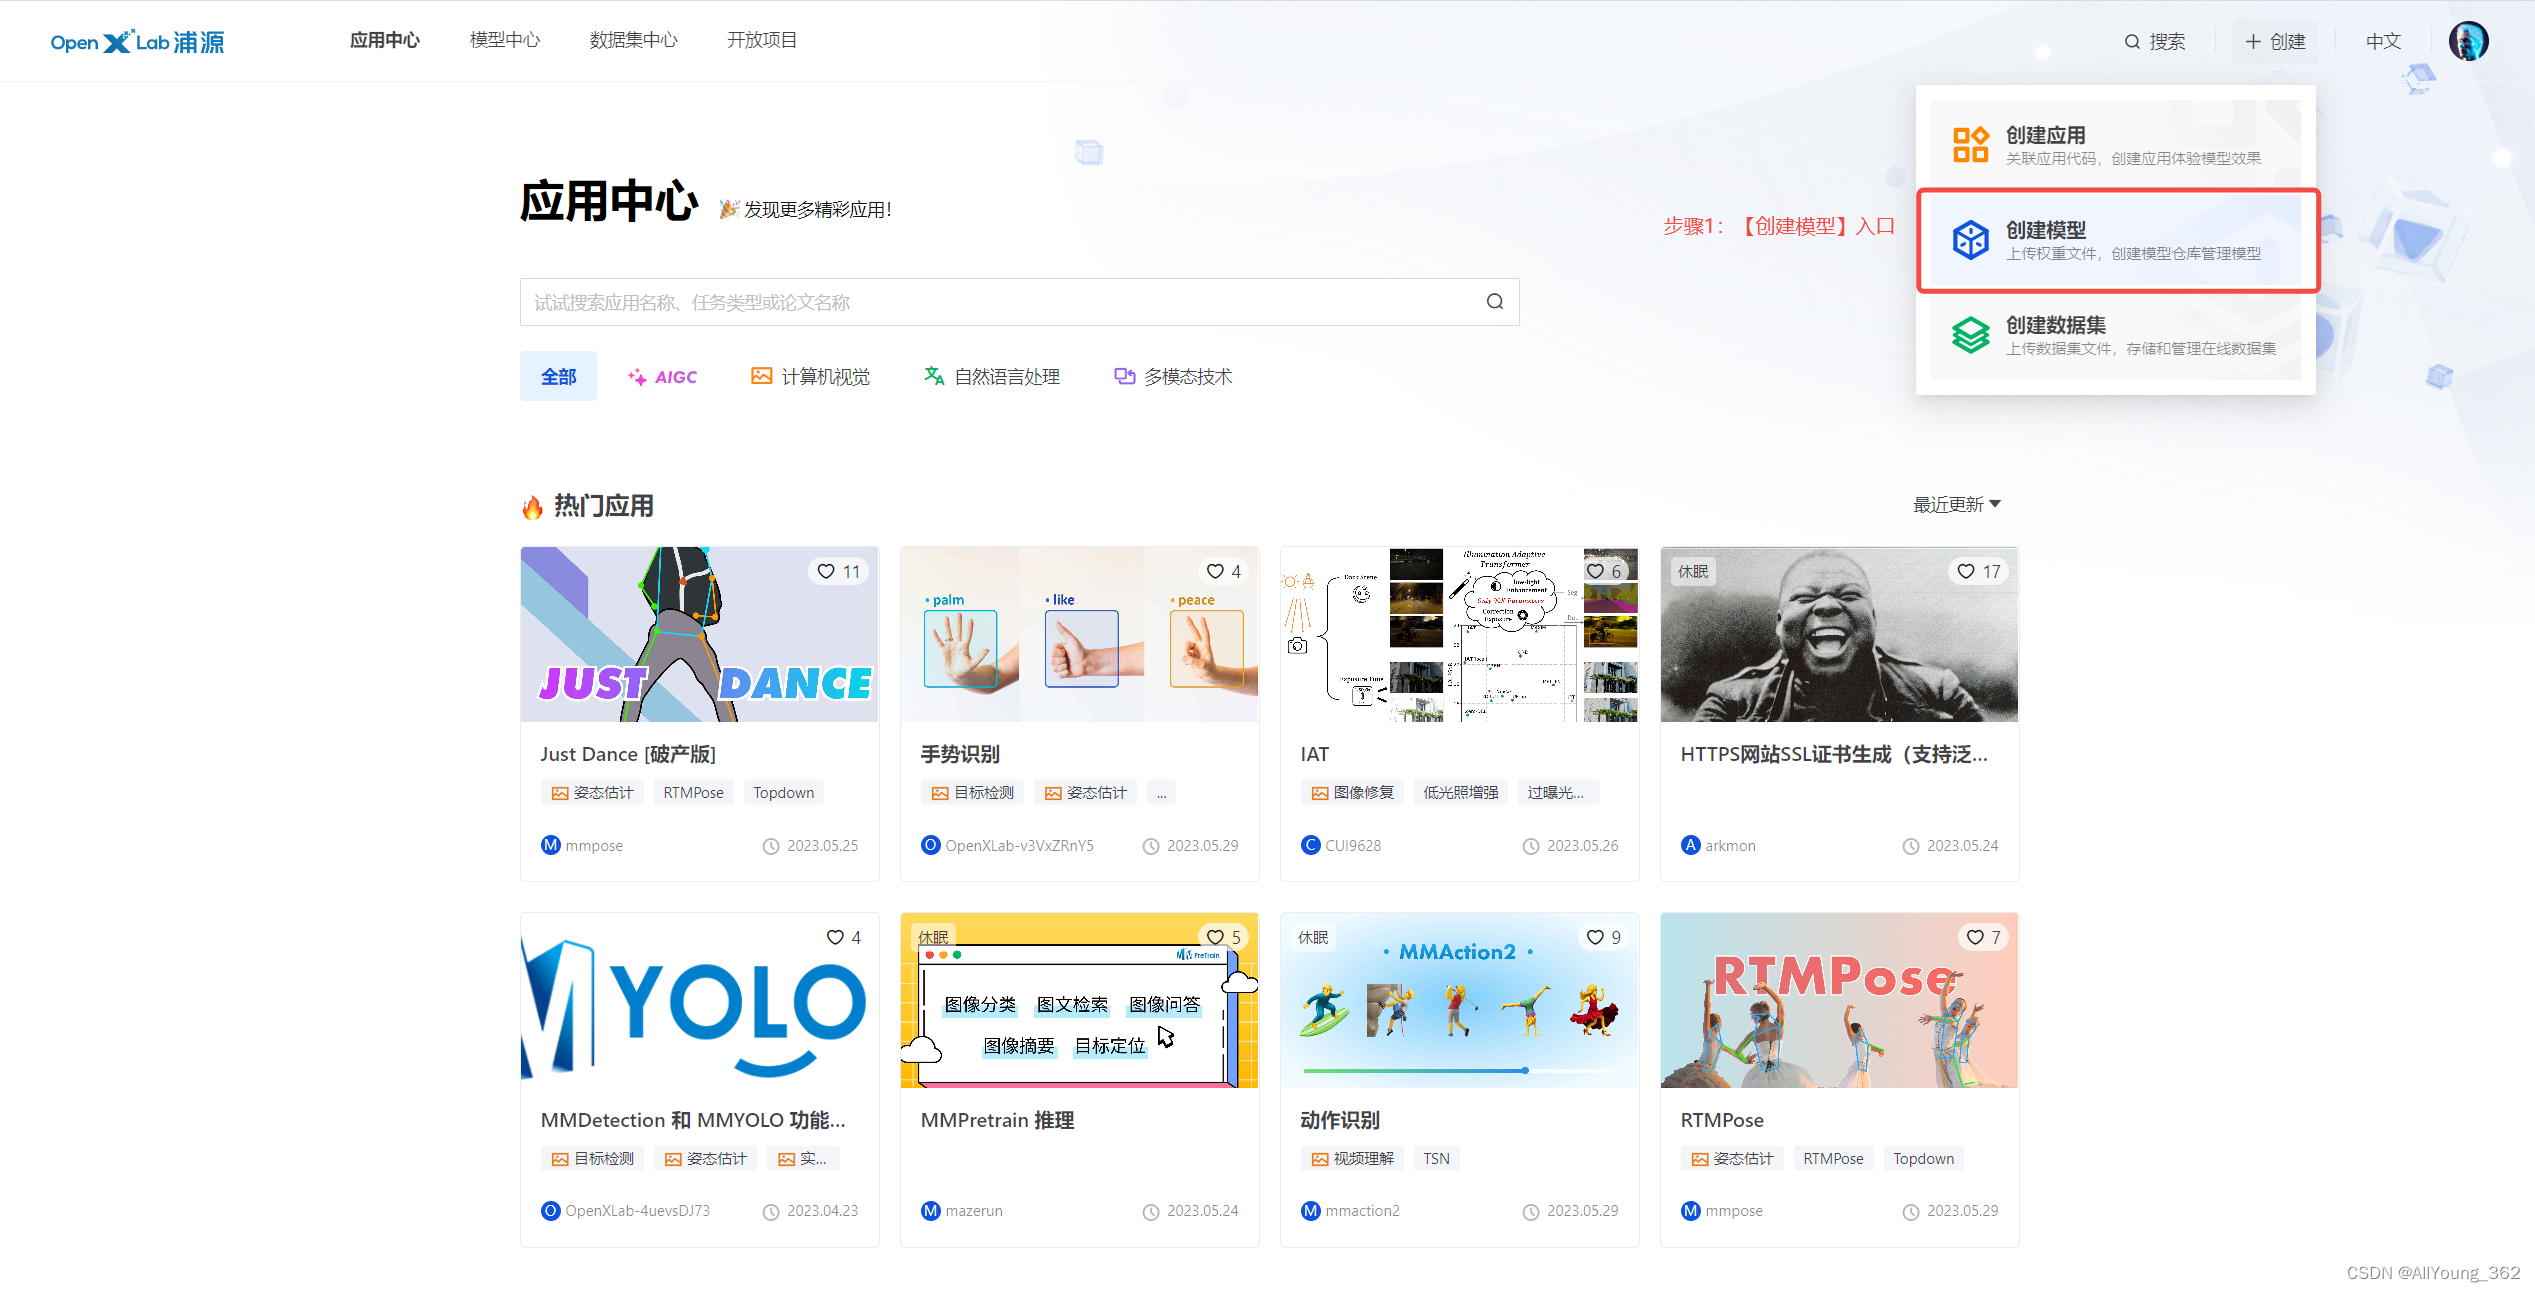This screenshot has width=2535, height=1292.
Task: Click the green 创建数据集 layers icon
Action: pyautogui.click(x=1970, y=335)
